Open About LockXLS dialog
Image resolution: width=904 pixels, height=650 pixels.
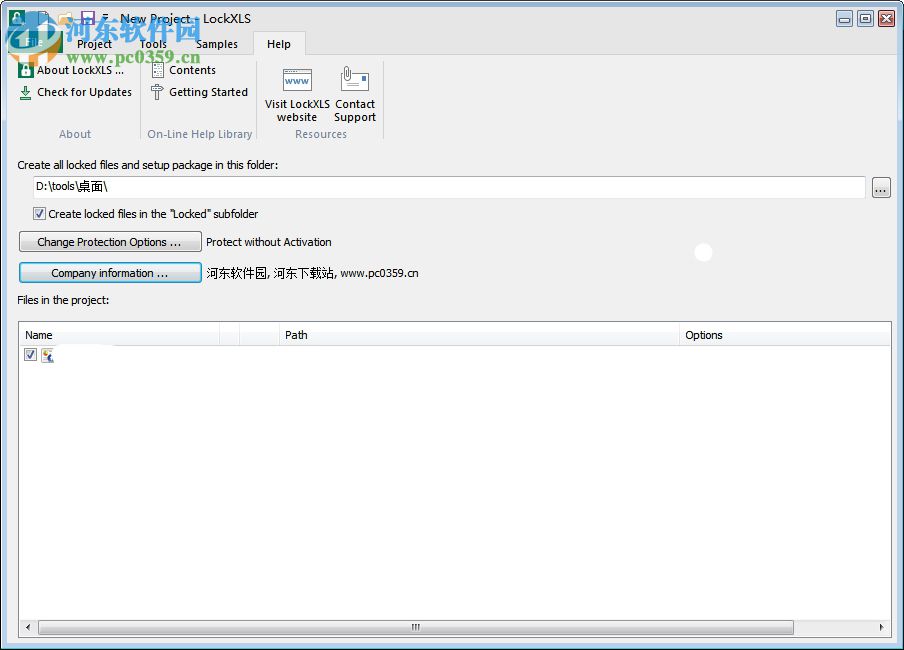click(71, 70)
